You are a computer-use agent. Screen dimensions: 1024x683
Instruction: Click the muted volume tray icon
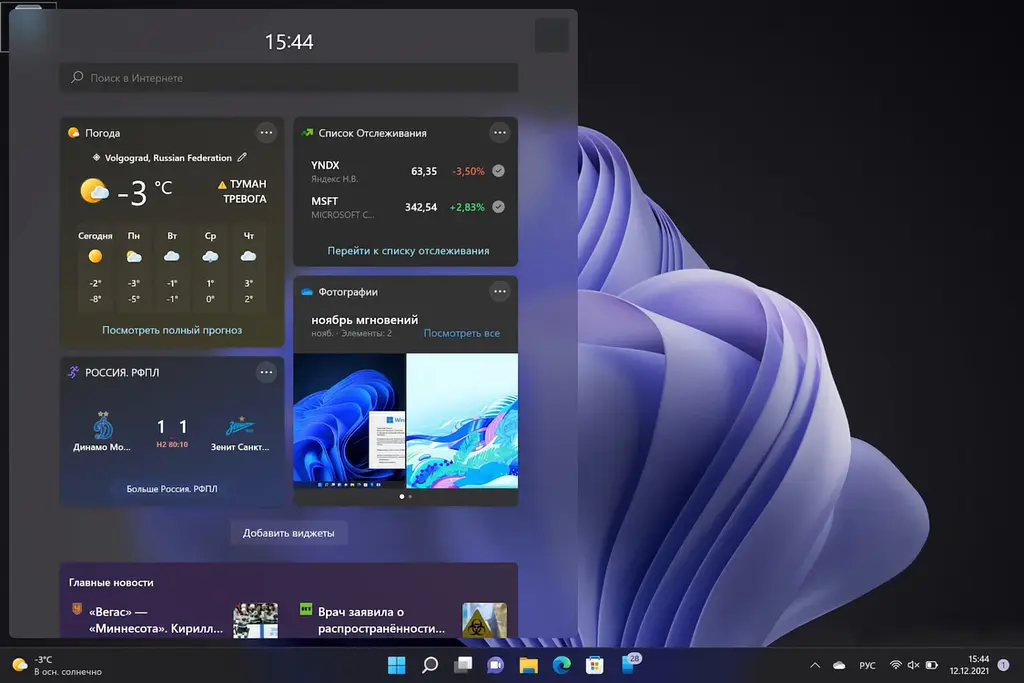coord(913,665)
